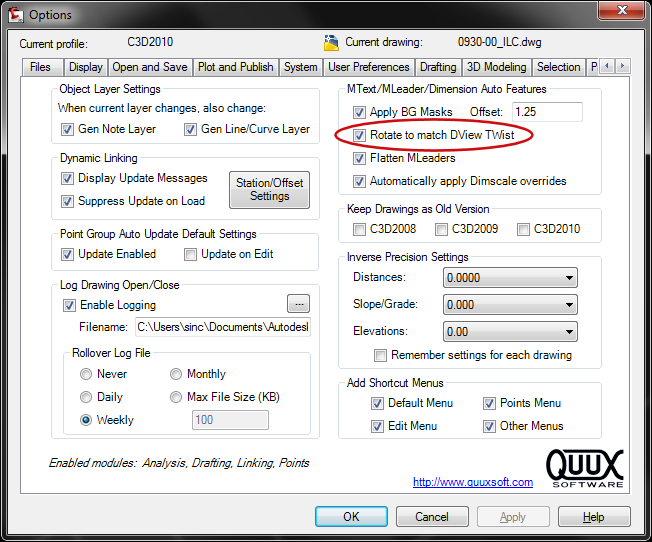
Task: Toggle Edit Menu shortcut checkbox
Action: pos(377,426)
